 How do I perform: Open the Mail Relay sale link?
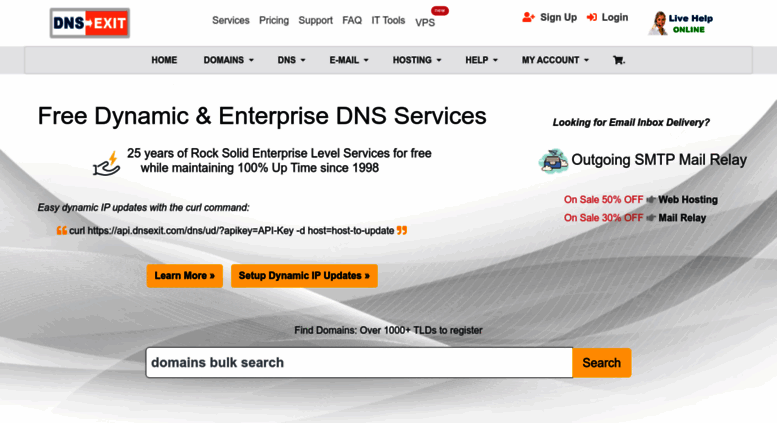(682, 218)
